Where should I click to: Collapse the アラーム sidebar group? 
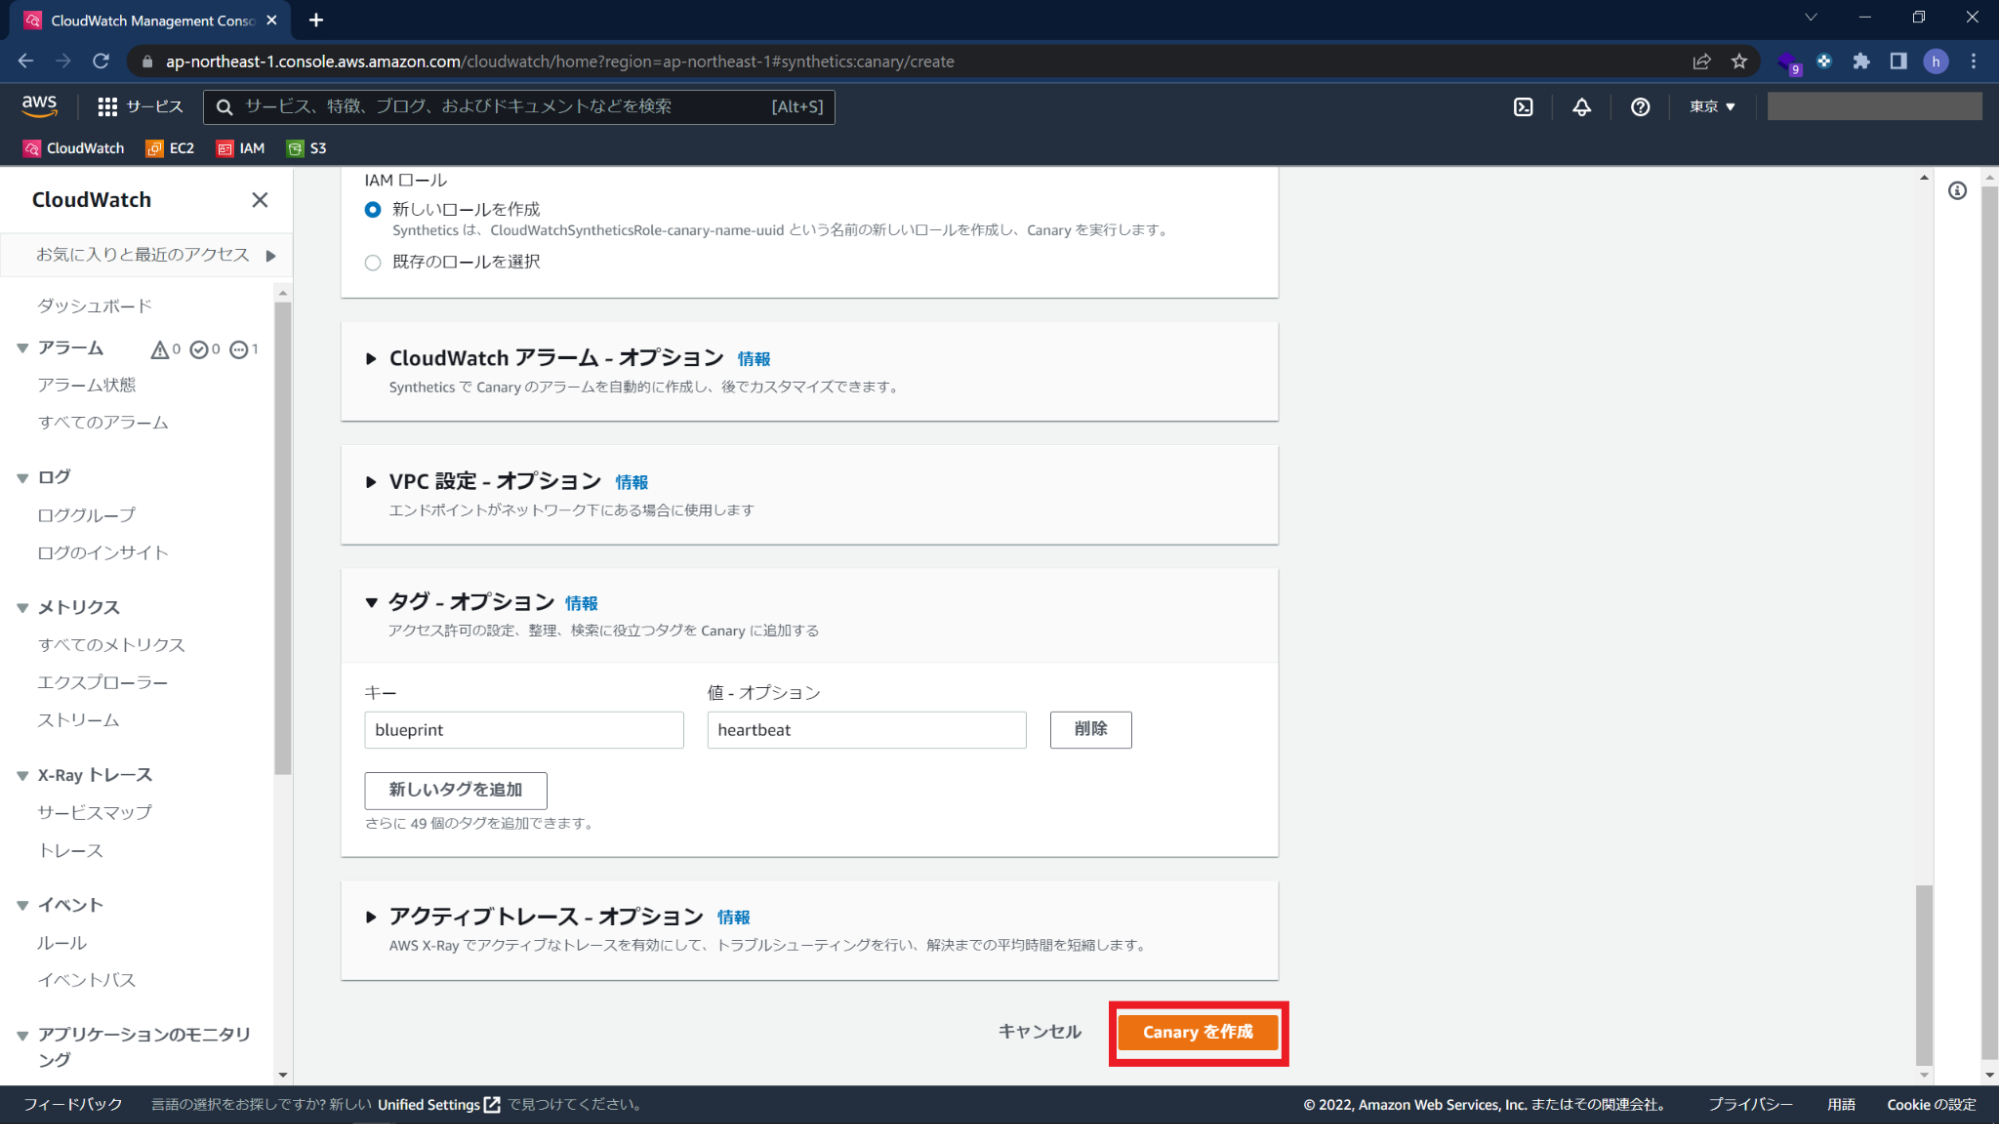coord(22,349)
